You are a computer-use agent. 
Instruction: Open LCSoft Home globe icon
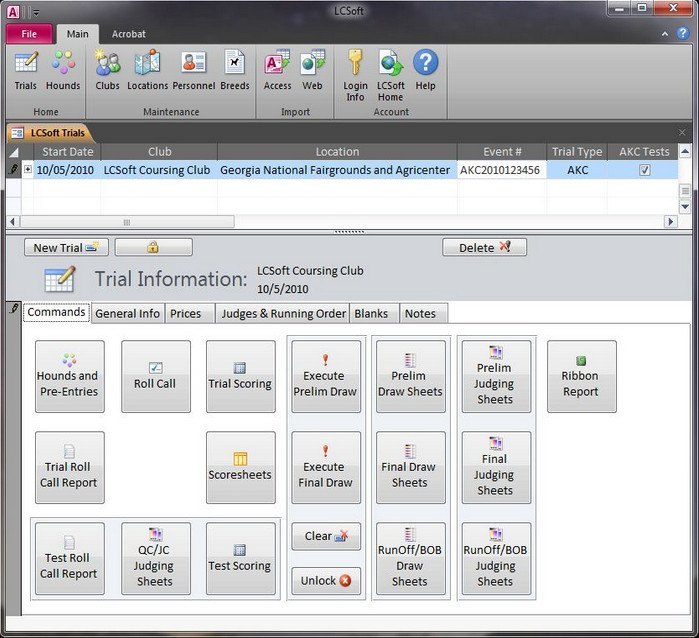point(391,76)
